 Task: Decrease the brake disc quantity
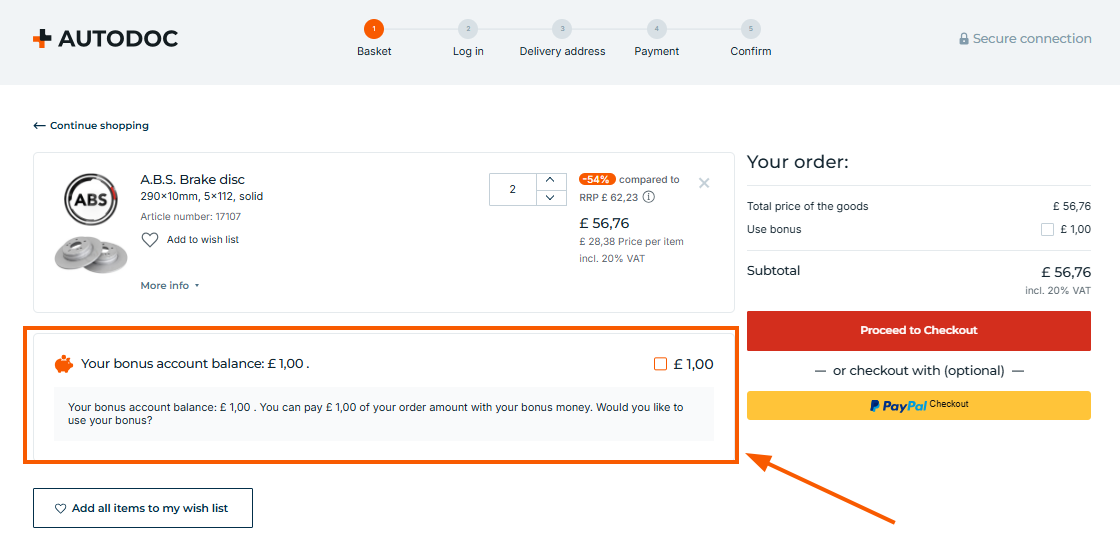pyautogui.click(x=552, y=197)
